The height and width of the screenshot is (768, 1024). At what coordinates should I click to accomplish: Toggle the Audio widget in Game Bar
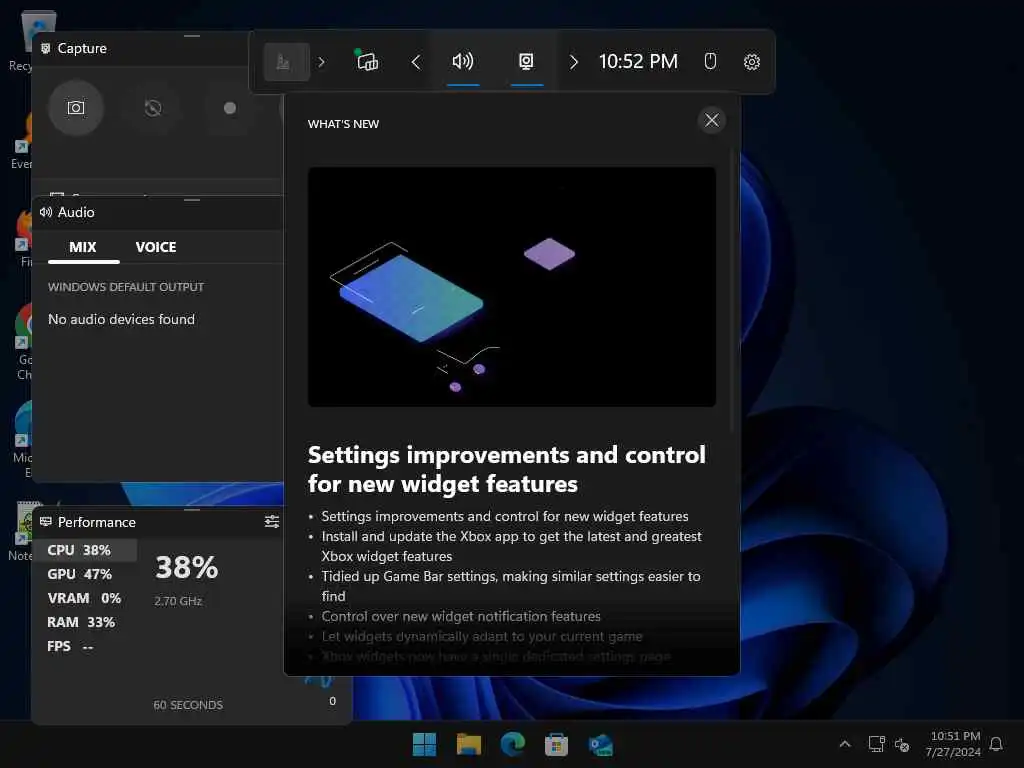coord(463,61)
